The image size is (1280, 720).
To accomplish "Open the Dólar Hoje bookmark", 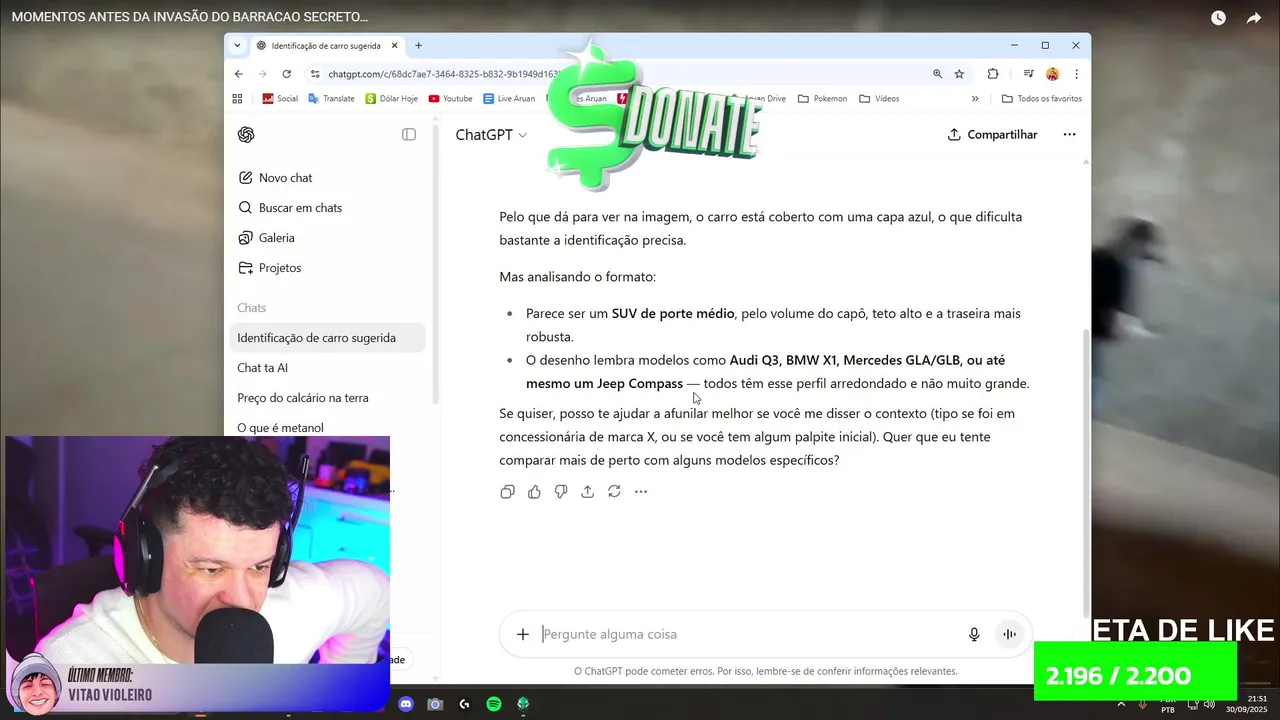I will tap(392, 99).
